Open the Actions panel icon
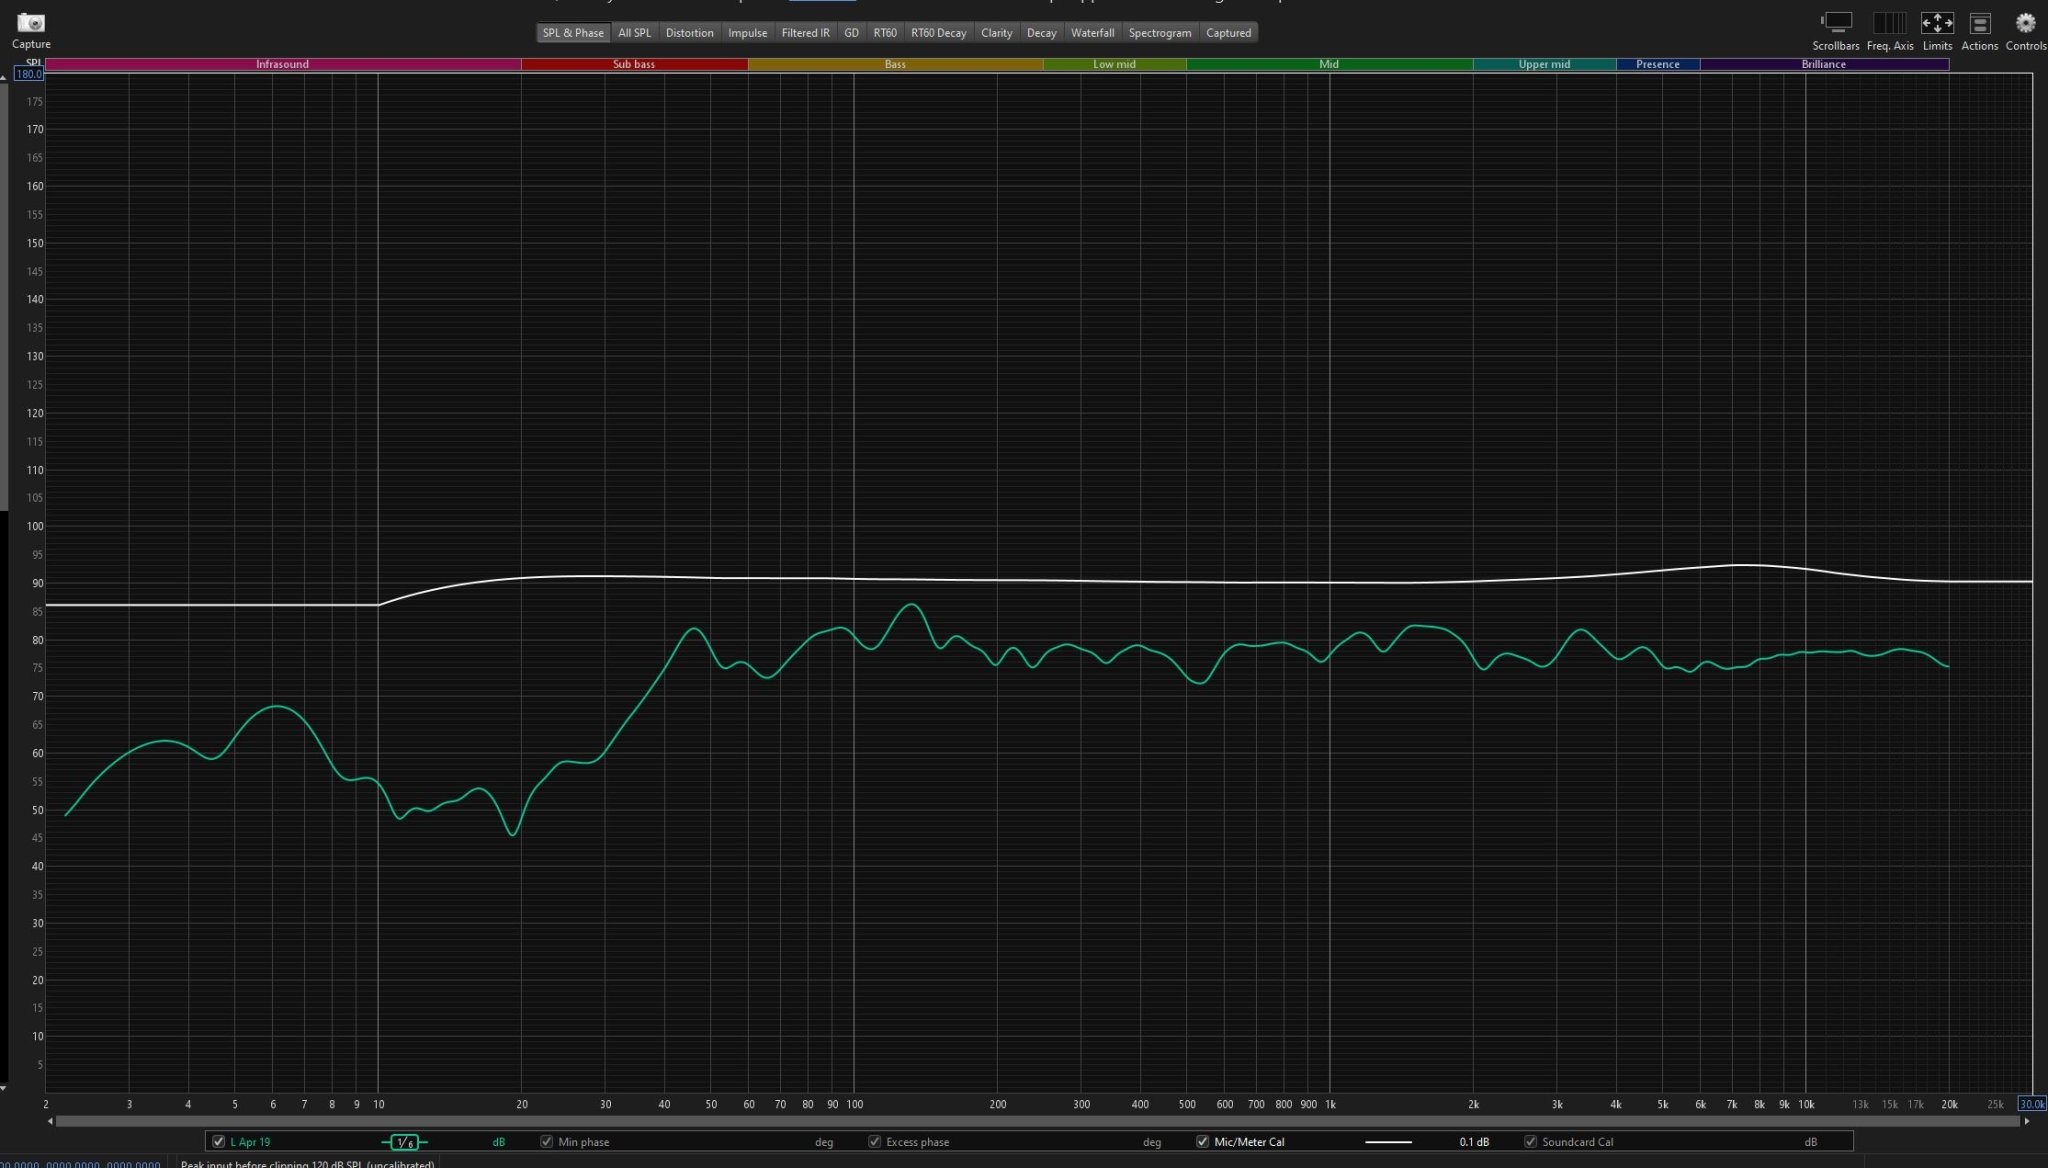Screen dimensions: 2048x1168 1979,23
